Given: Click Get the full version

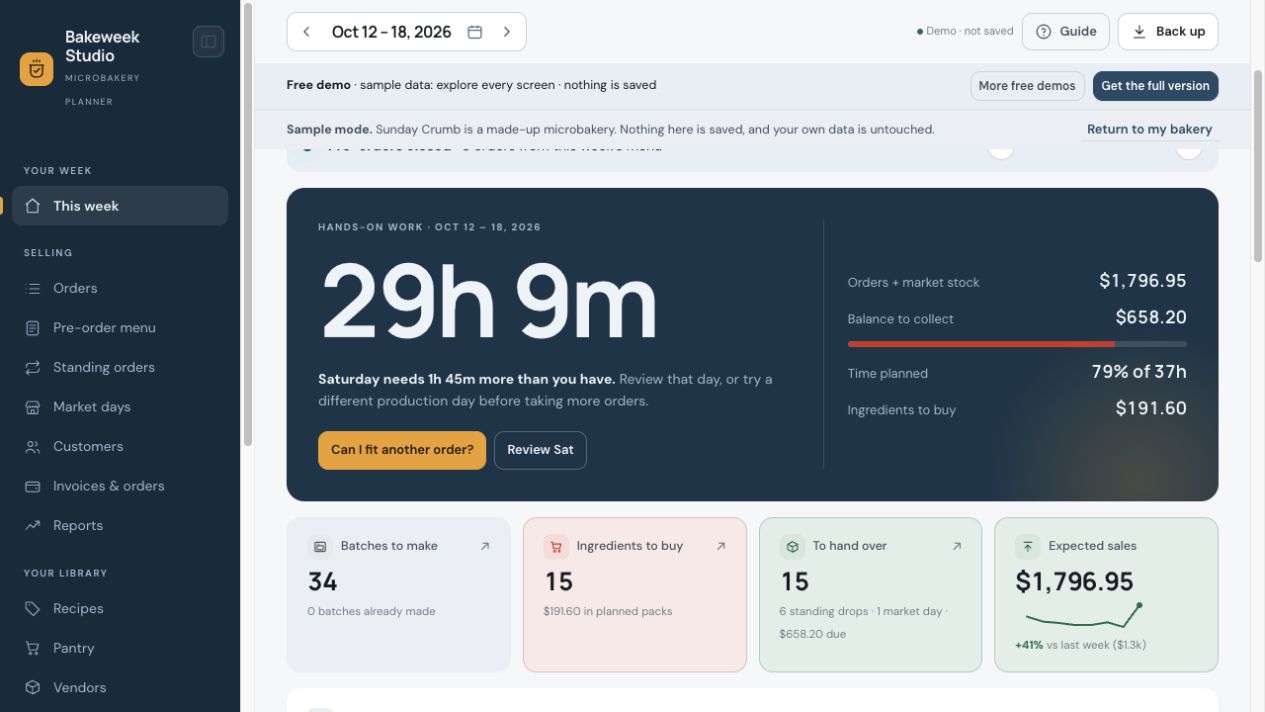Looking at the screenshot, I should 1155,86.
